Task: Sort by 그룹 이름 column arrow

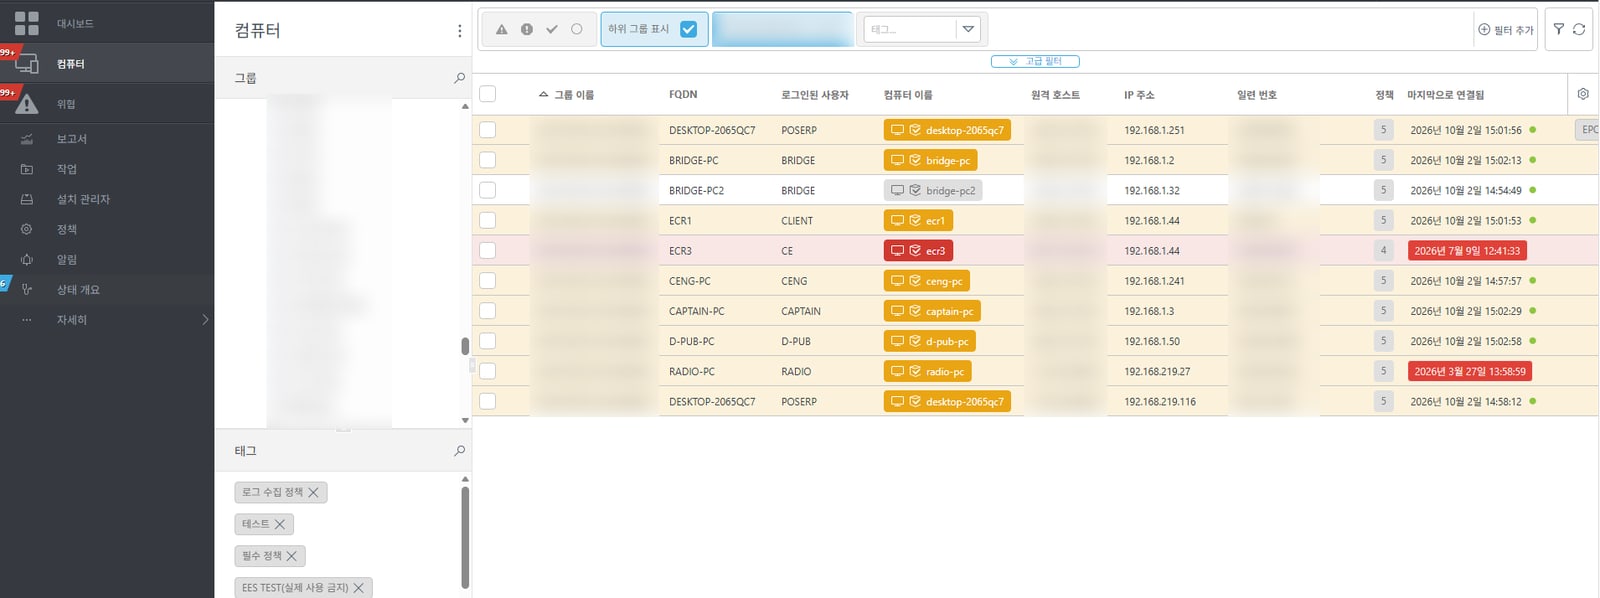Action: (x=543, y=94)
